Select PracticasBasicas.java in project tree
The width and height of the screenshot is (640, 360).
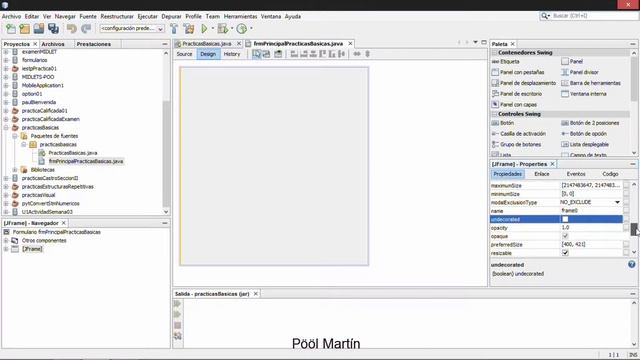73,153
